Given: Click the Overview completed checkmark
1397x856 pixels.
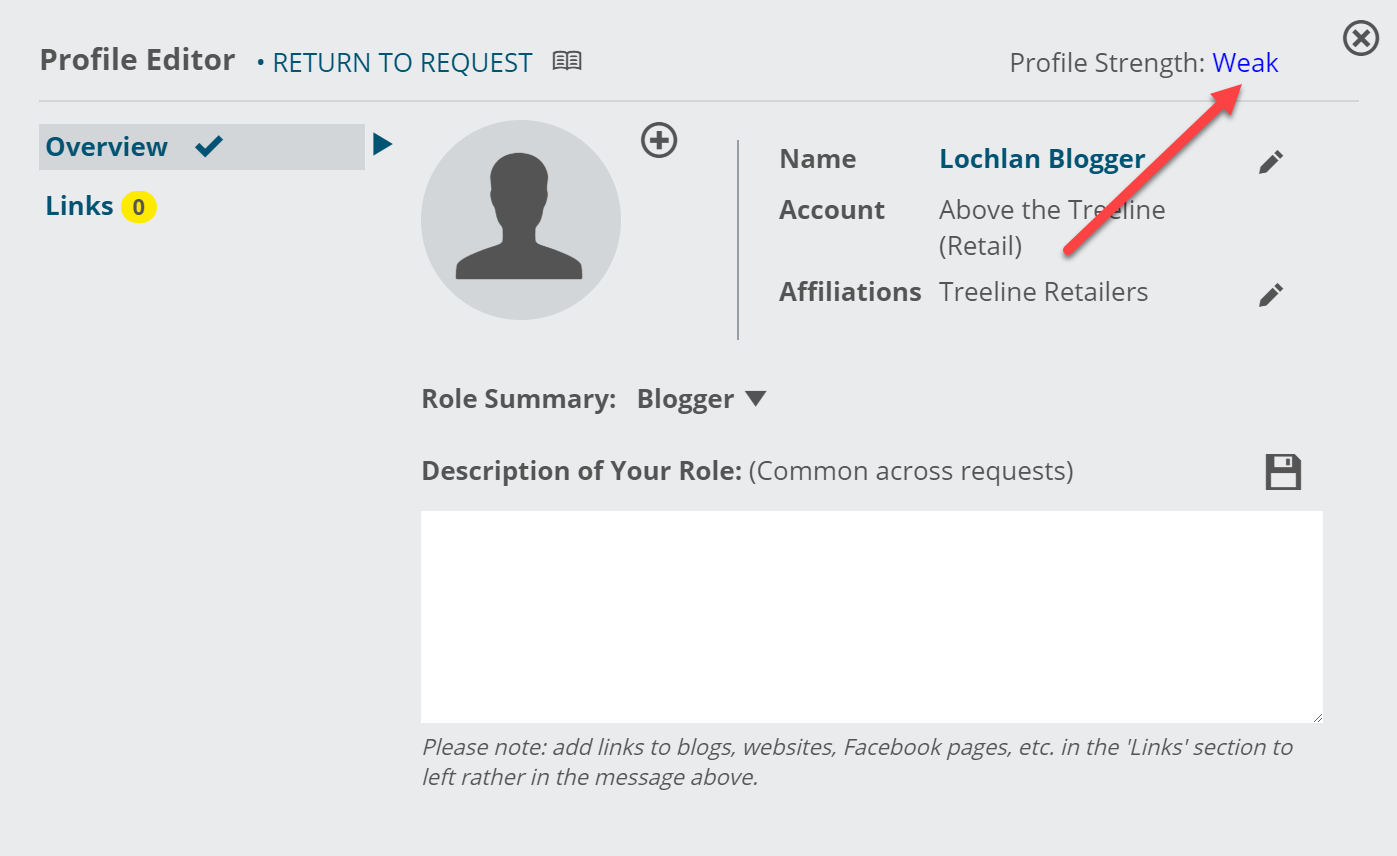Looking at the screenshot, I should (209, 147).
